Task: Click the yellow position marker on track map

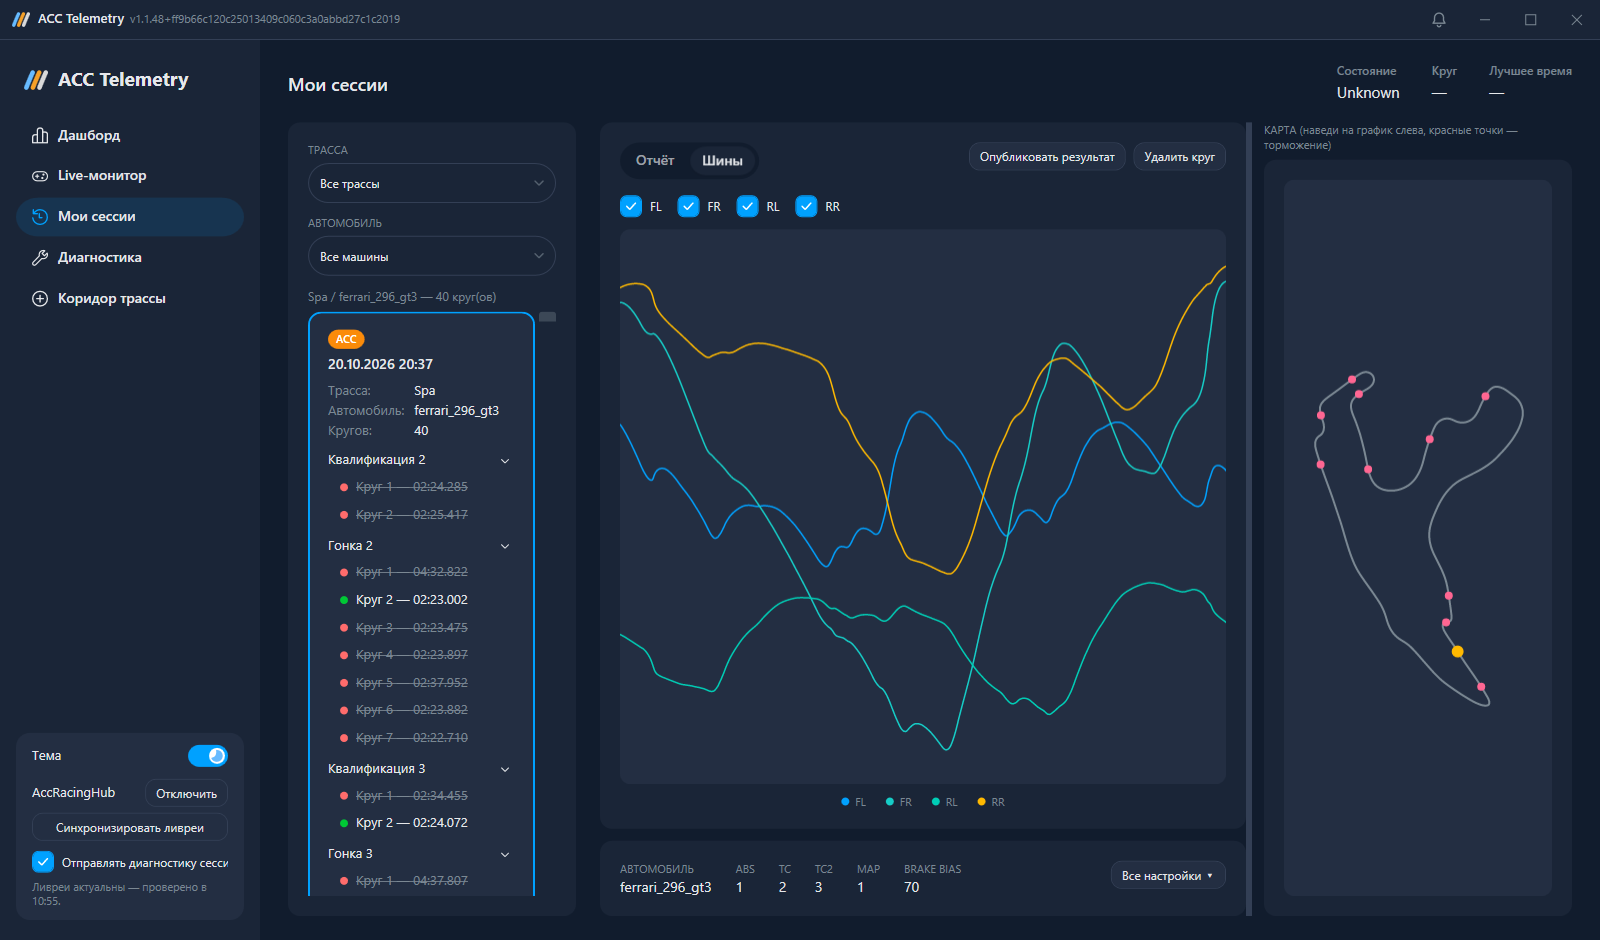Action: (x=1457, y=652)
